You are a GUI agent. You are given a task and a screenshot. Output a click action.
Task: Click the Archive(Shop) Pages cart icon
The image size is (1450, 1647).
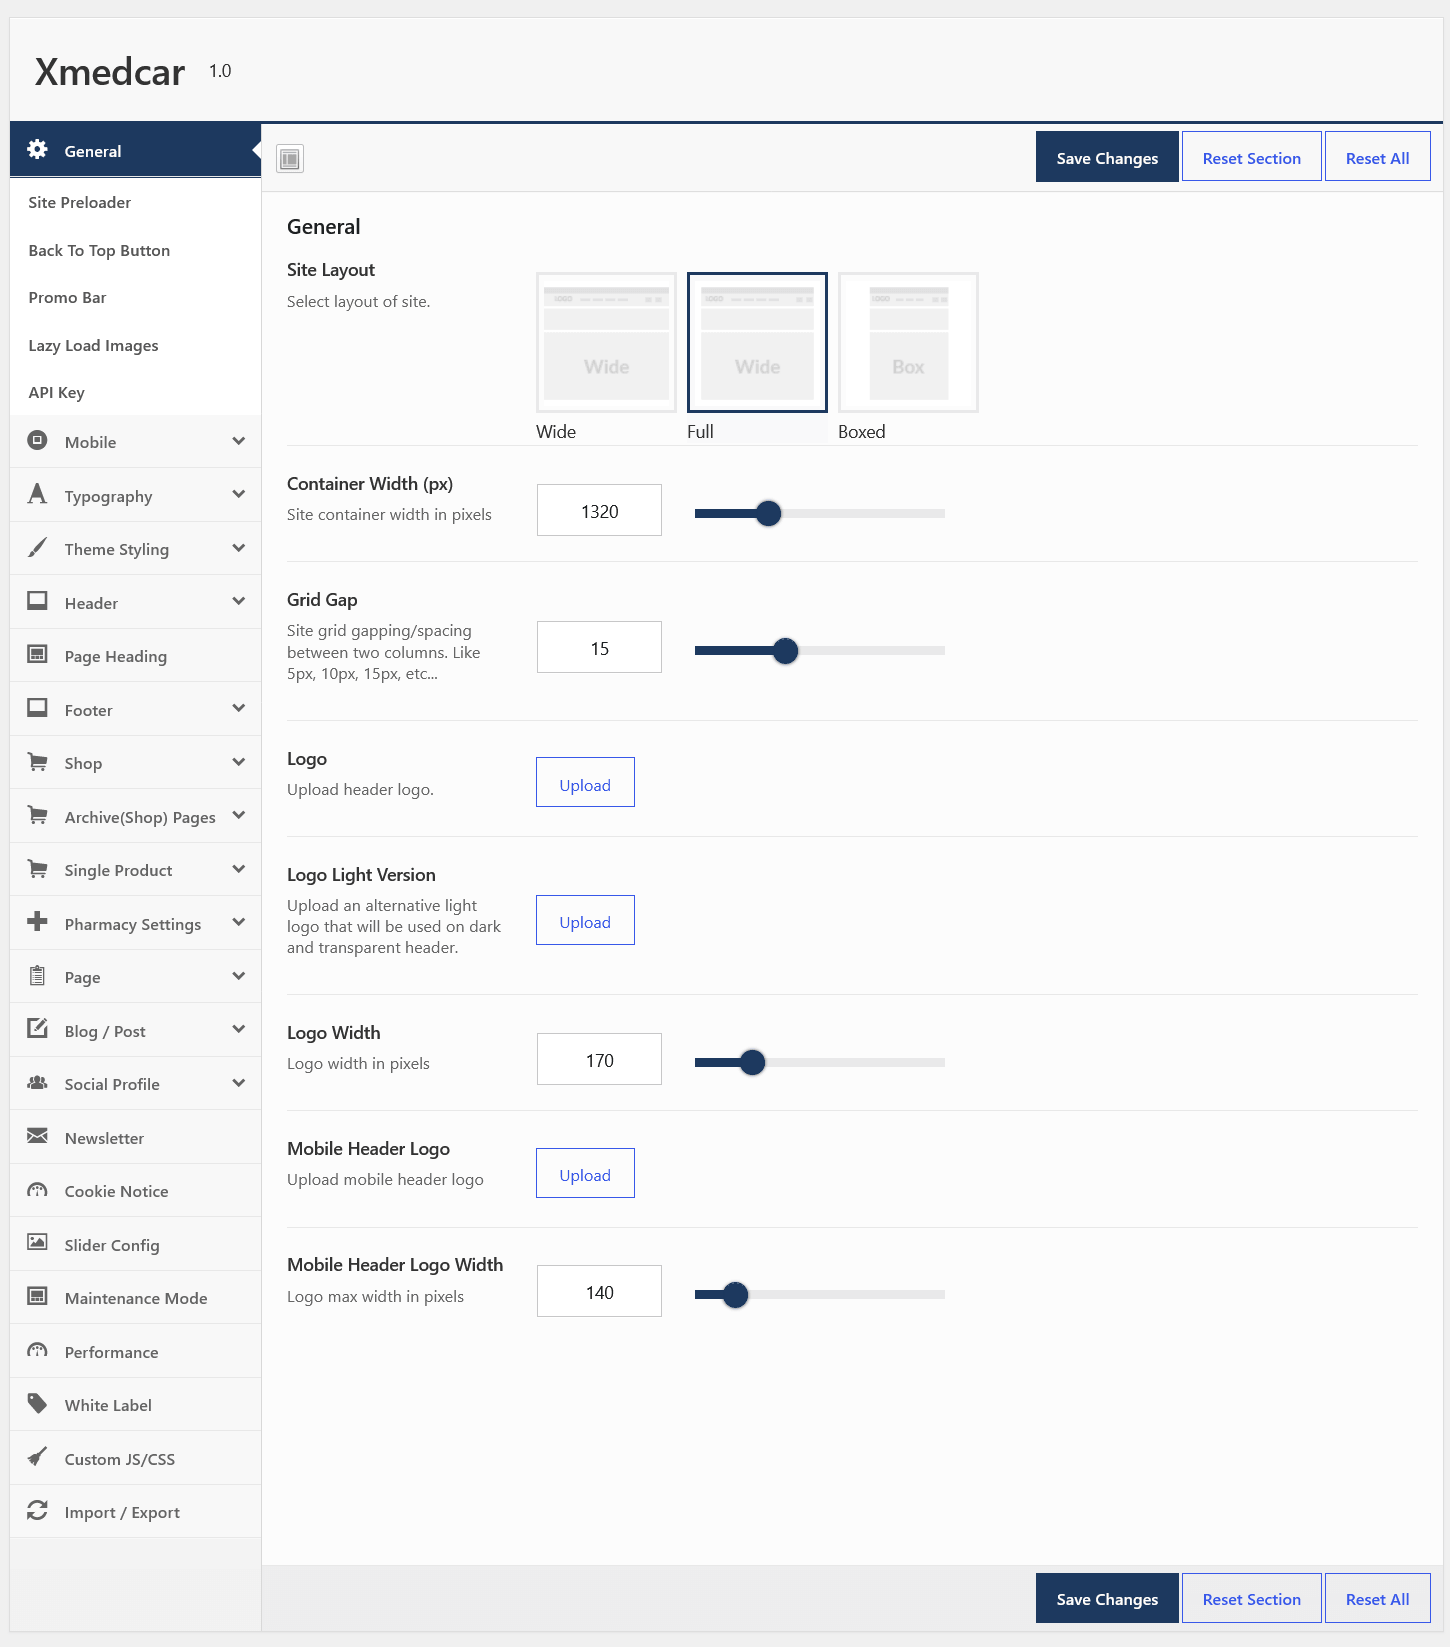click(37, 815)
